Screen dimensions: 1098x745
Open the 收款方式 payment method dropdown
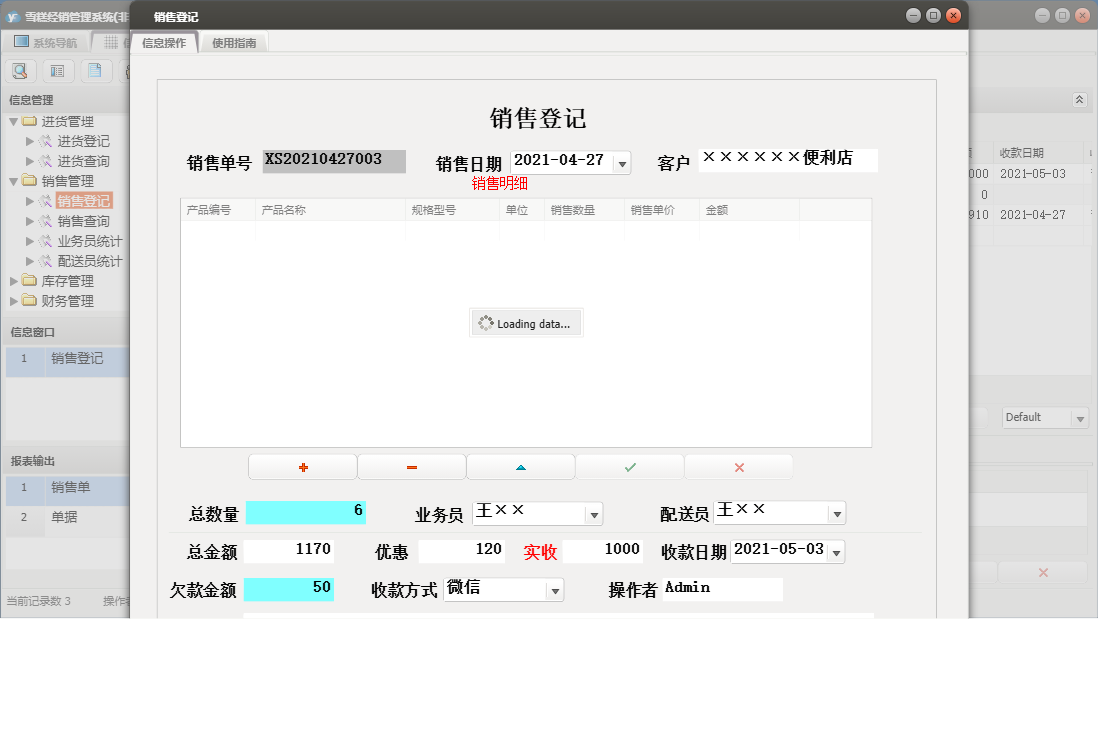point(553,589)
